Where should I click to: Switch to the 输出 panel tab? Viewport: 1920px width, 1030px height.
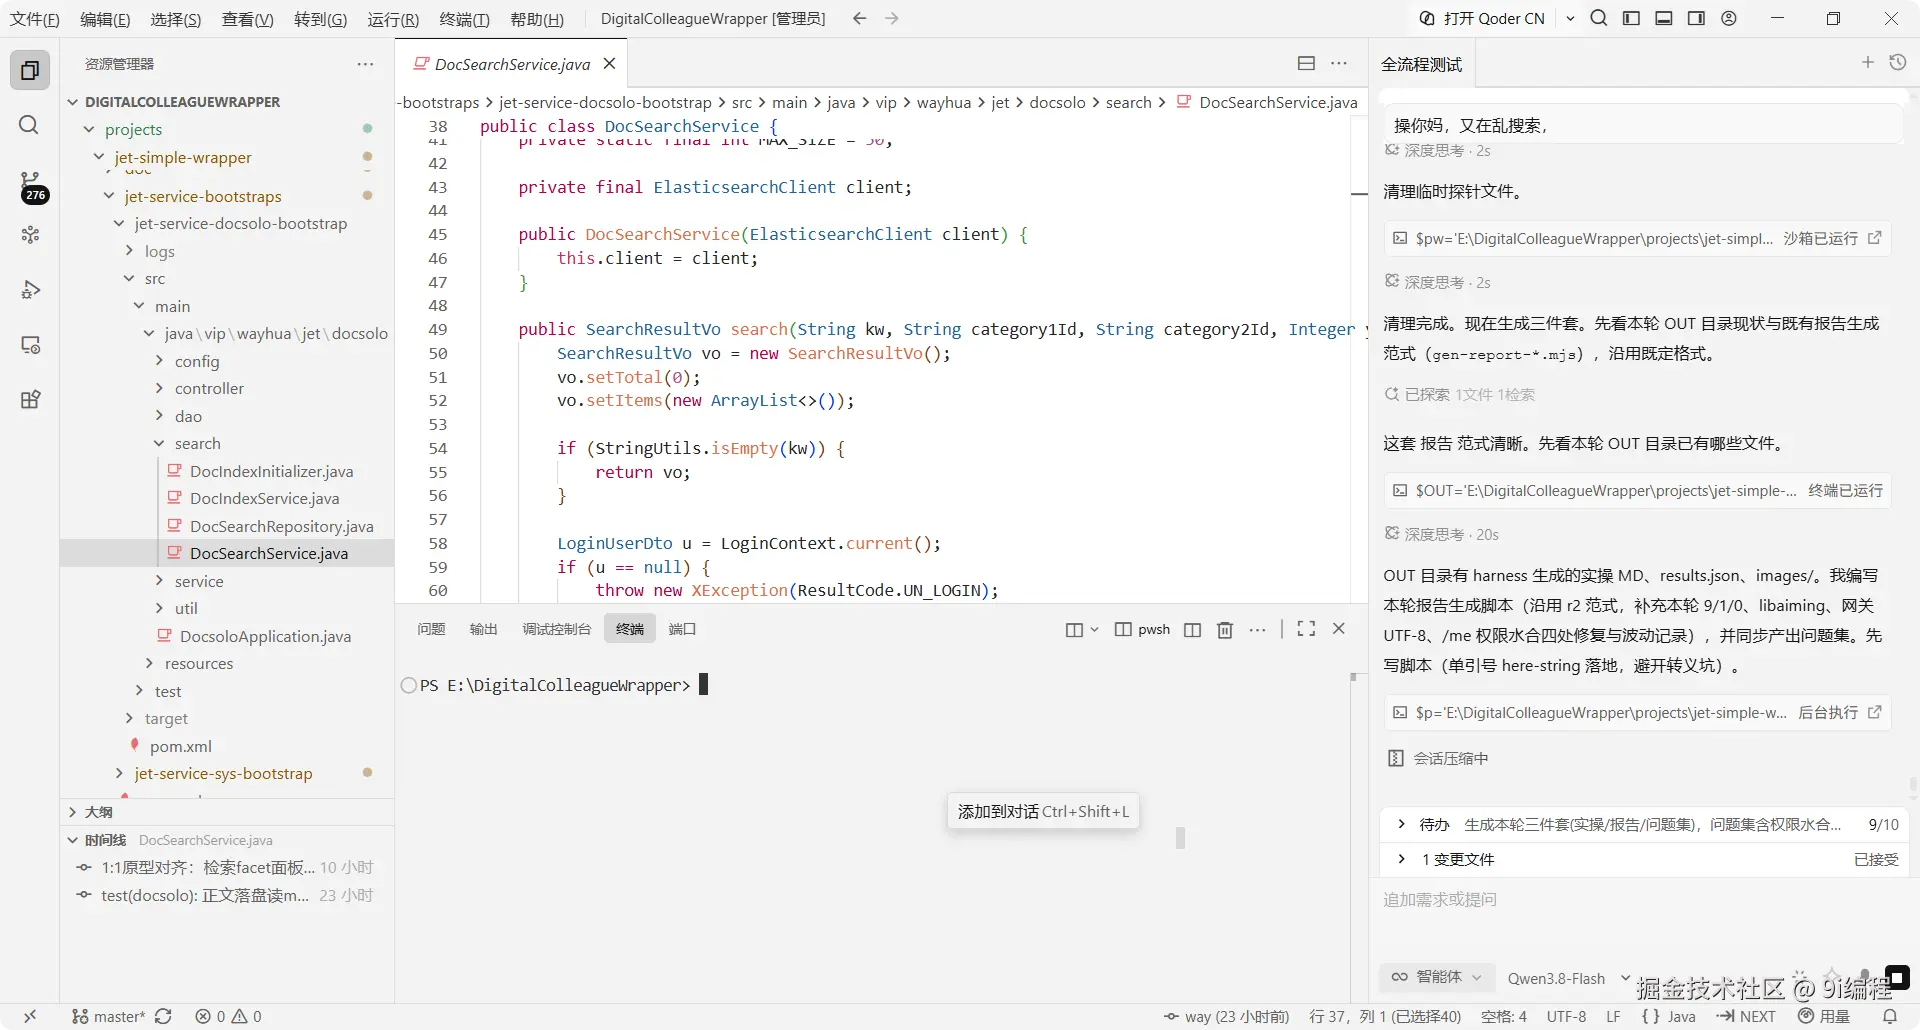pos(483,629)
